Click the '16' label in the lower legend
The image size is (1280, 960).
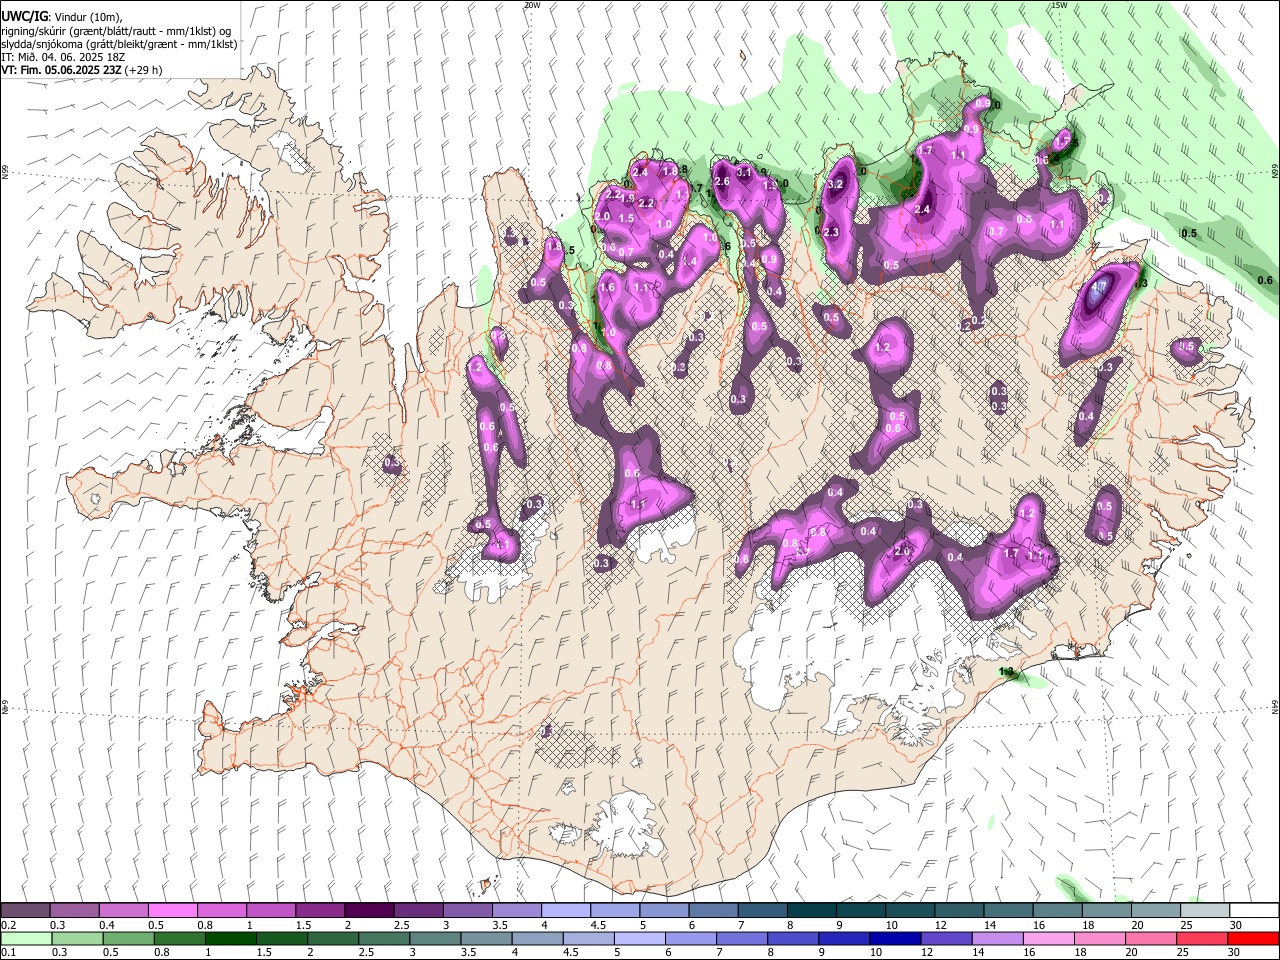click(x=1032, y=952)
